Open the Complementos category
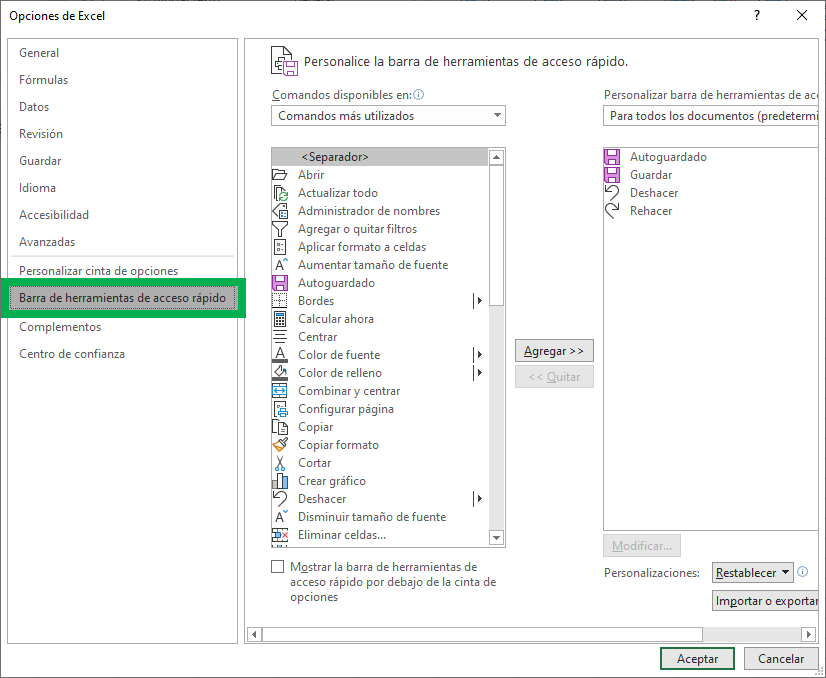 coord(123,327)
